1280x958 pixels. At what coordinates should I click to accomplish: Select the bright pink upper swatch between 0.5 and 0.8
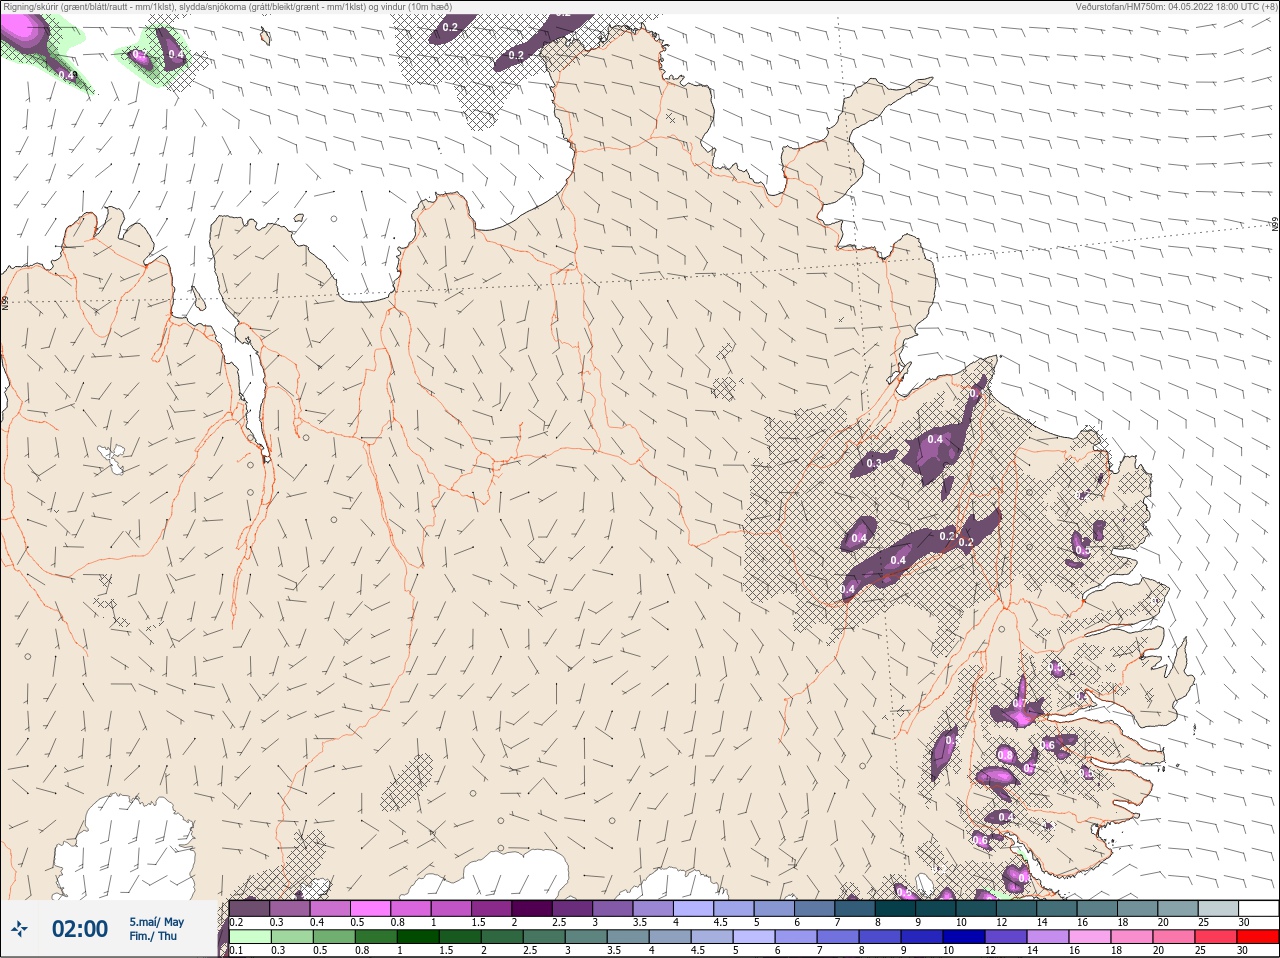tap(371, 908)
